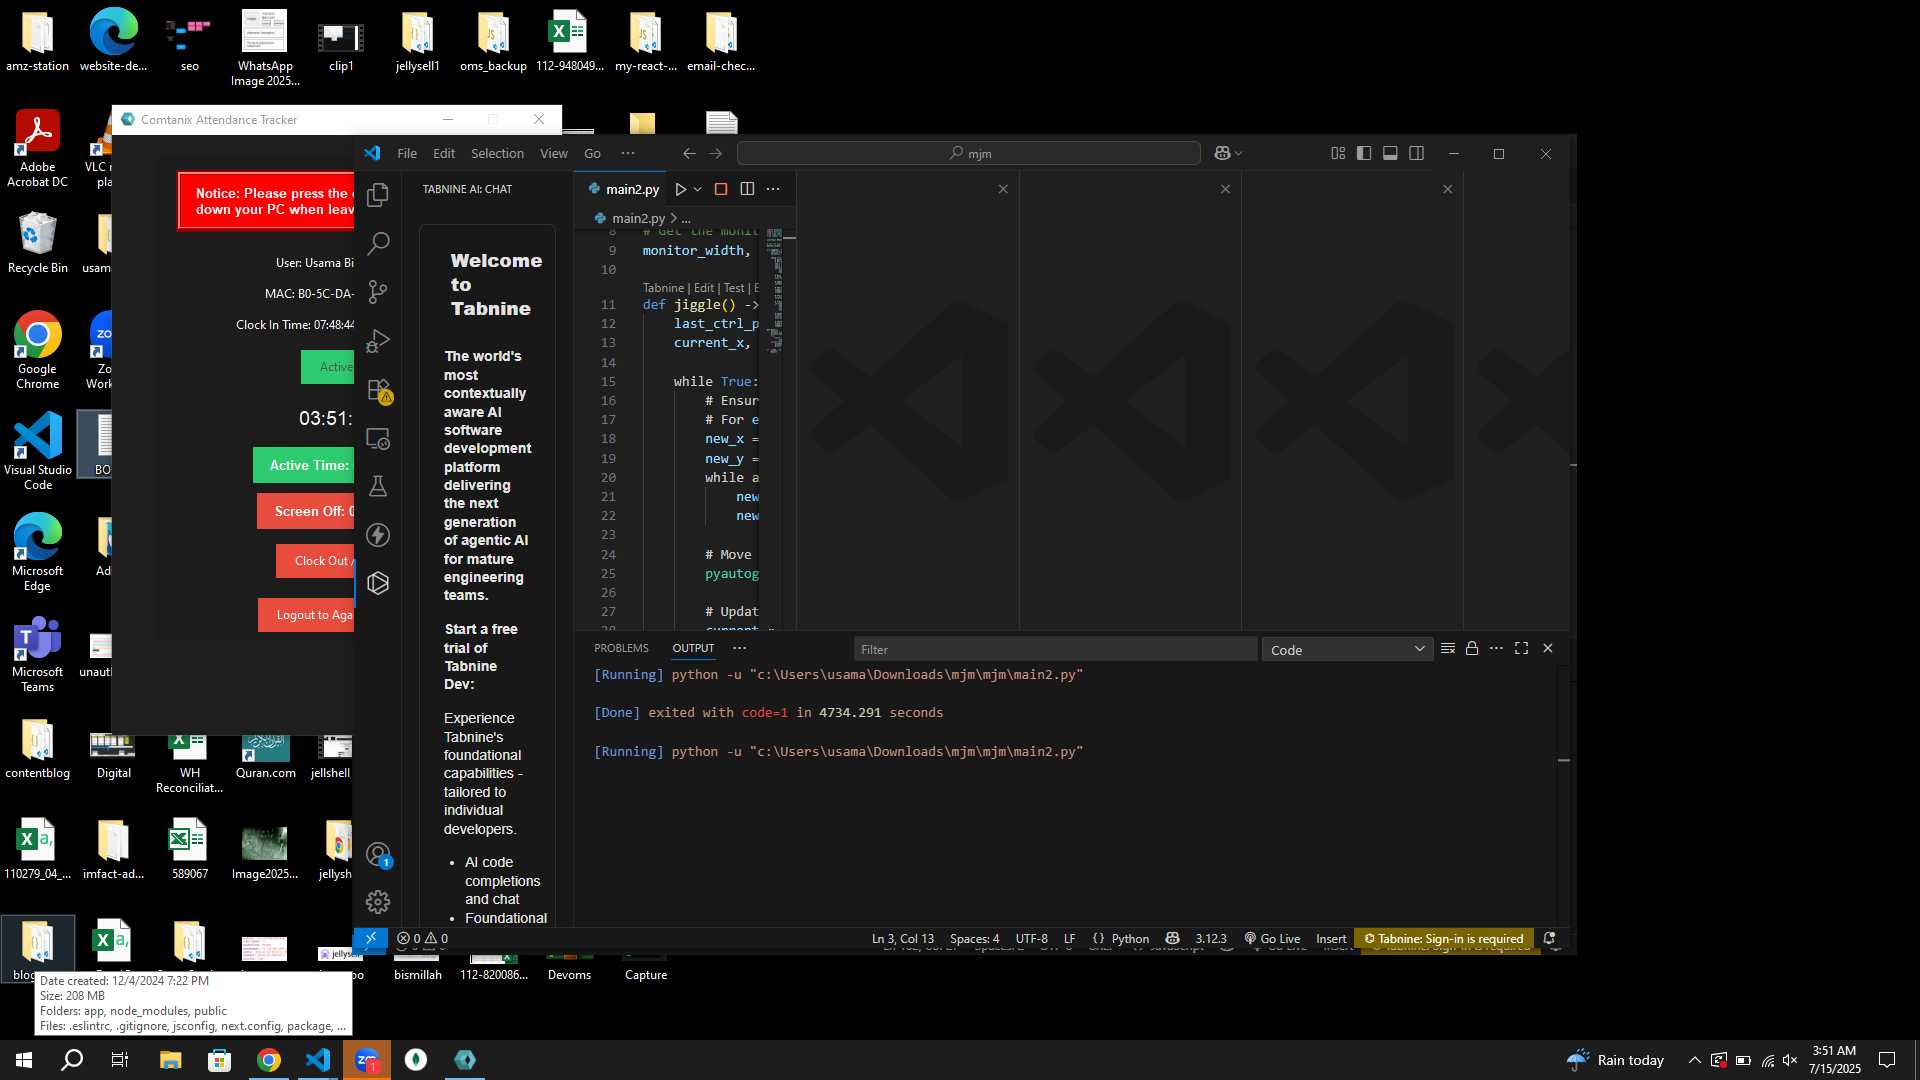1920x1080 pixels.
Task: Open Remote Explorer in activity bar
Action: click(378, 438)
